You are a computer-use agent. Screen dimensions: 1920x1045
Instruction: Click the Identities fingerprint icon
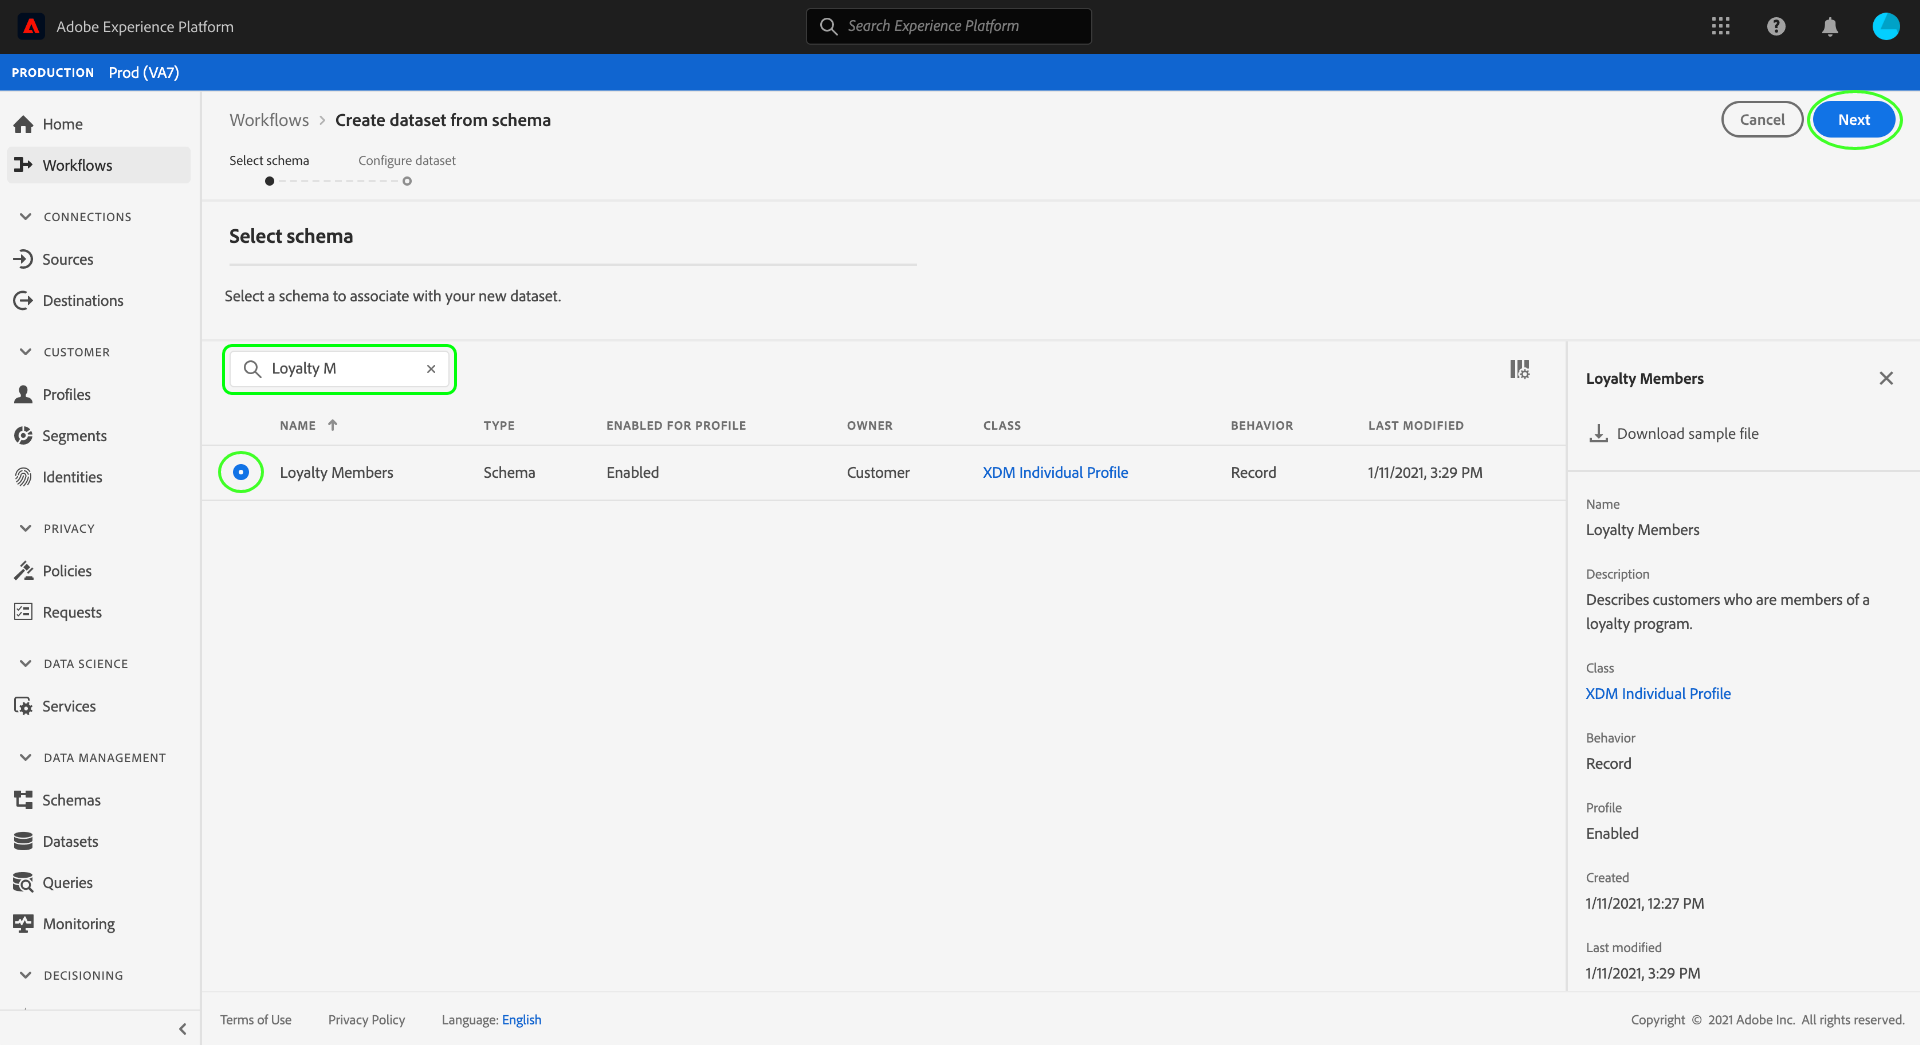pos(23,477)
